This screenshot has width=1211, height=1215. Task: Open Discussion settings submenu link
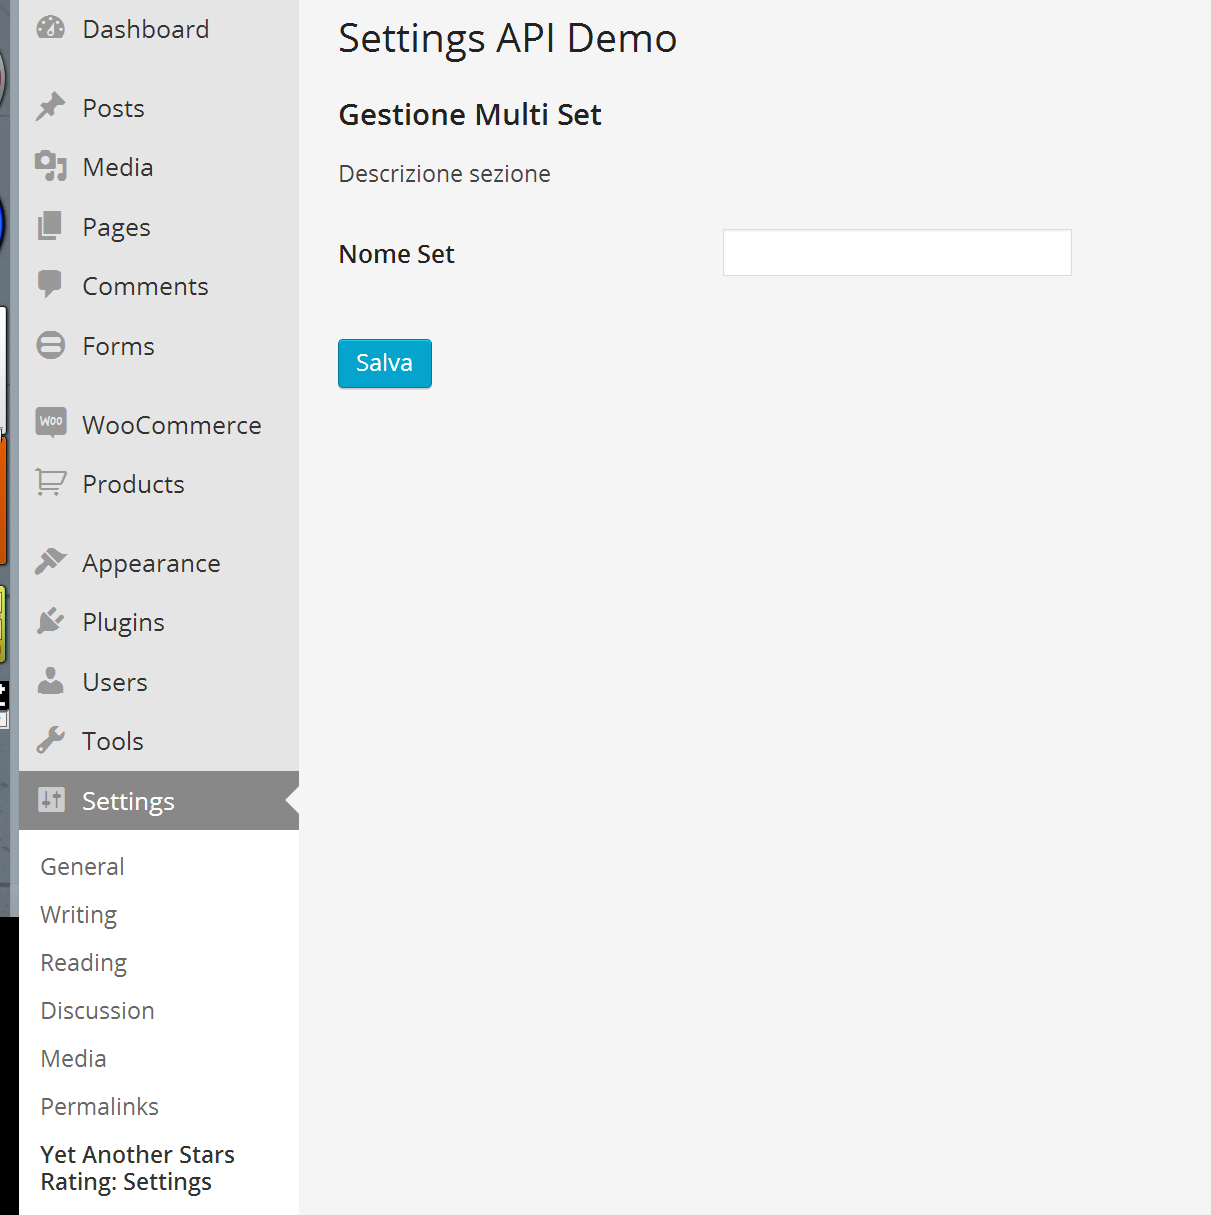click(x=97, y=1010)
